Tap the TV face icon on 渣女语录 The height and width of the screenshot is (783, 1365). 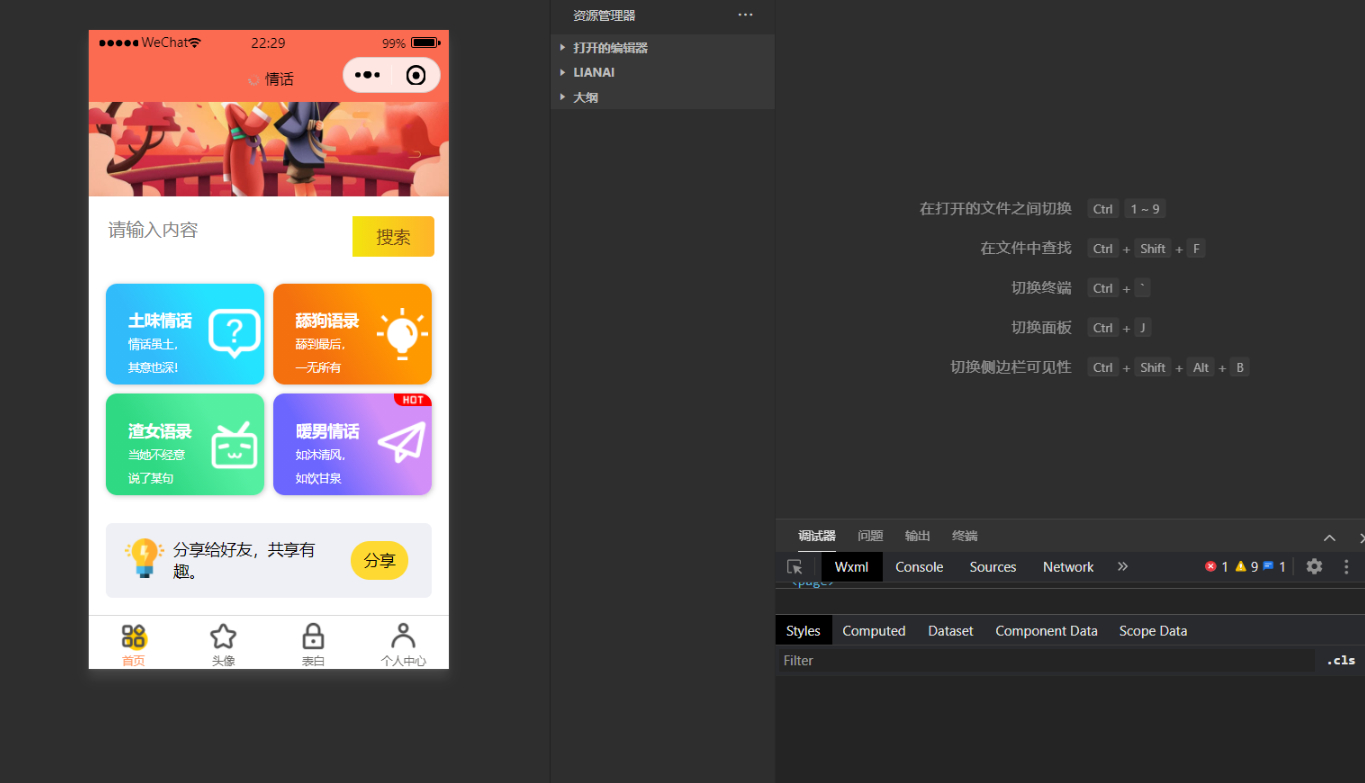click(235, 445)
